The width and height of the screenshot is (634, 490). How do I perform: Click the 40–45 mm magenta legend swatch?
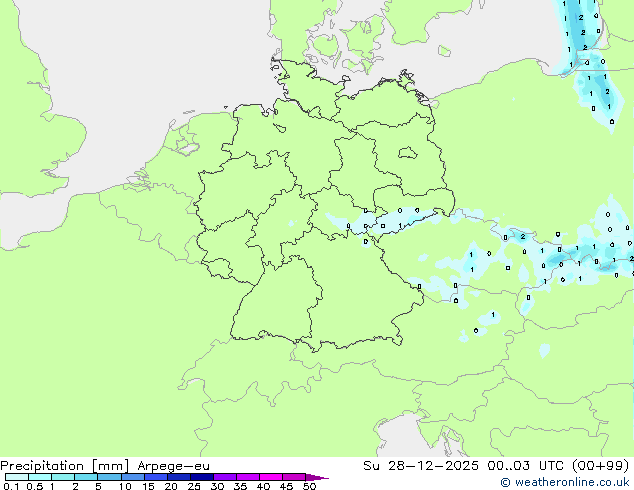271,477
